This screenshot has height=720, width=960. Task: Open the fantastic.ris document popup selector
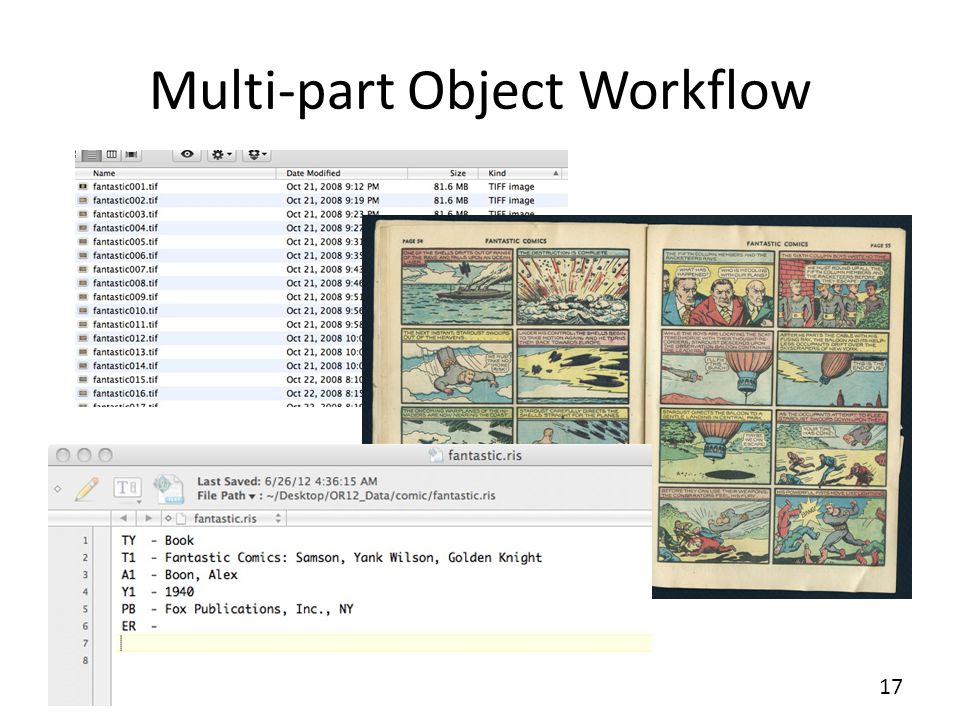point(223,519)
